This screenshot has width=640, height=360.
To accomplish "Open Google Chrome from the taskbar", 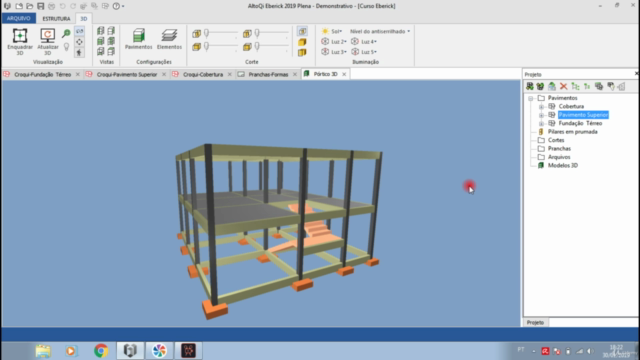I will tap(101, 351).
